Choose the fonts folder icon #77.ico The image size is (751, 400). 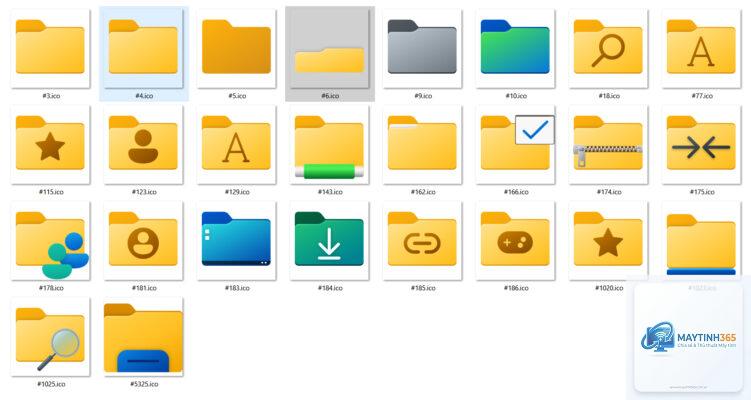(701, 48)
